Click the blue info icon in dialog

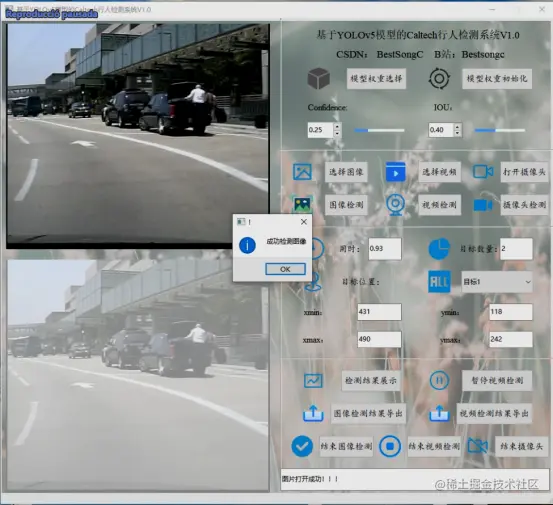[x=247, y=245]
